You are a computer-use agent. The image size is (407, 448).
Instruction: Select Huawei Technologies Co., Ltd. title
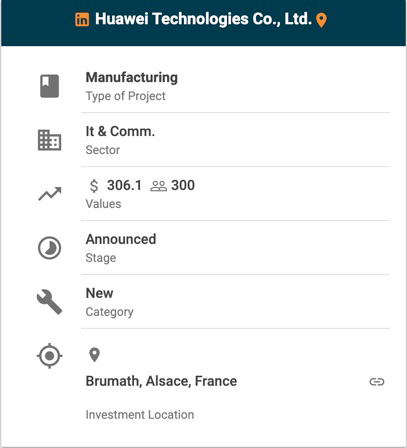(203, 19)
